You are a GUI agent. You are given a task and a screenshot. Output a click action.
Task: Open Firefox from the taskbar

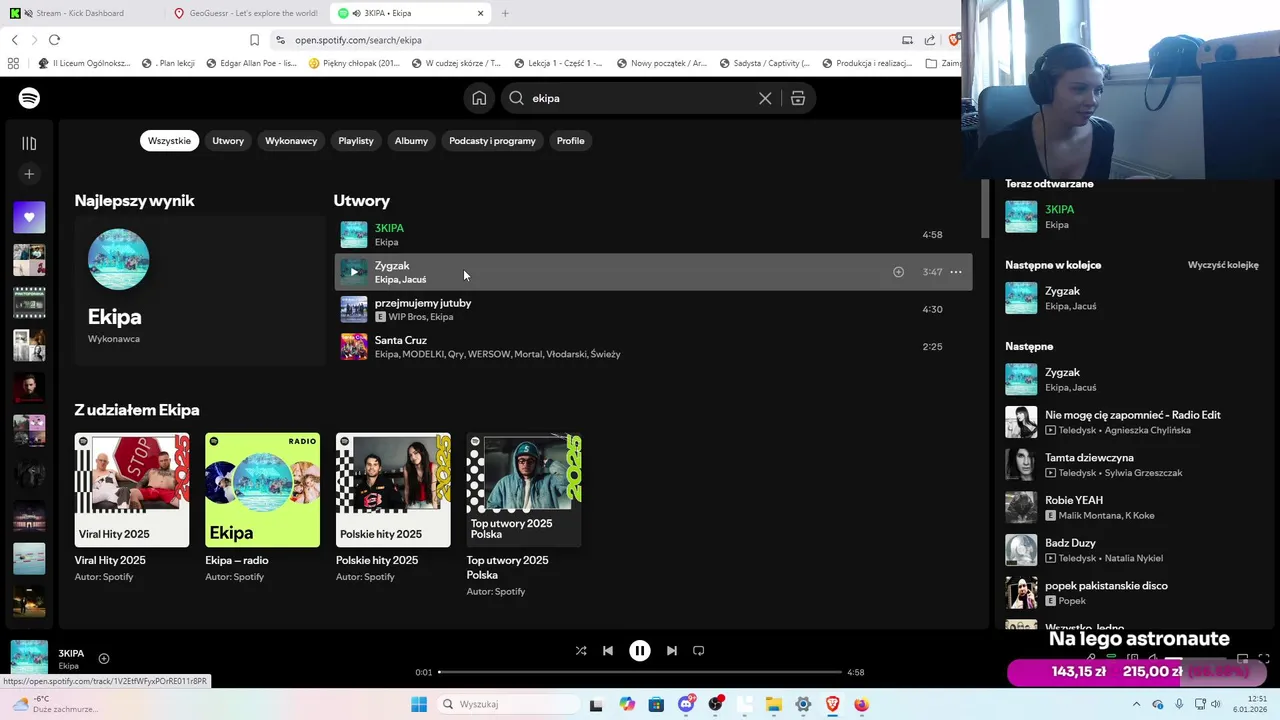point(861,704)
